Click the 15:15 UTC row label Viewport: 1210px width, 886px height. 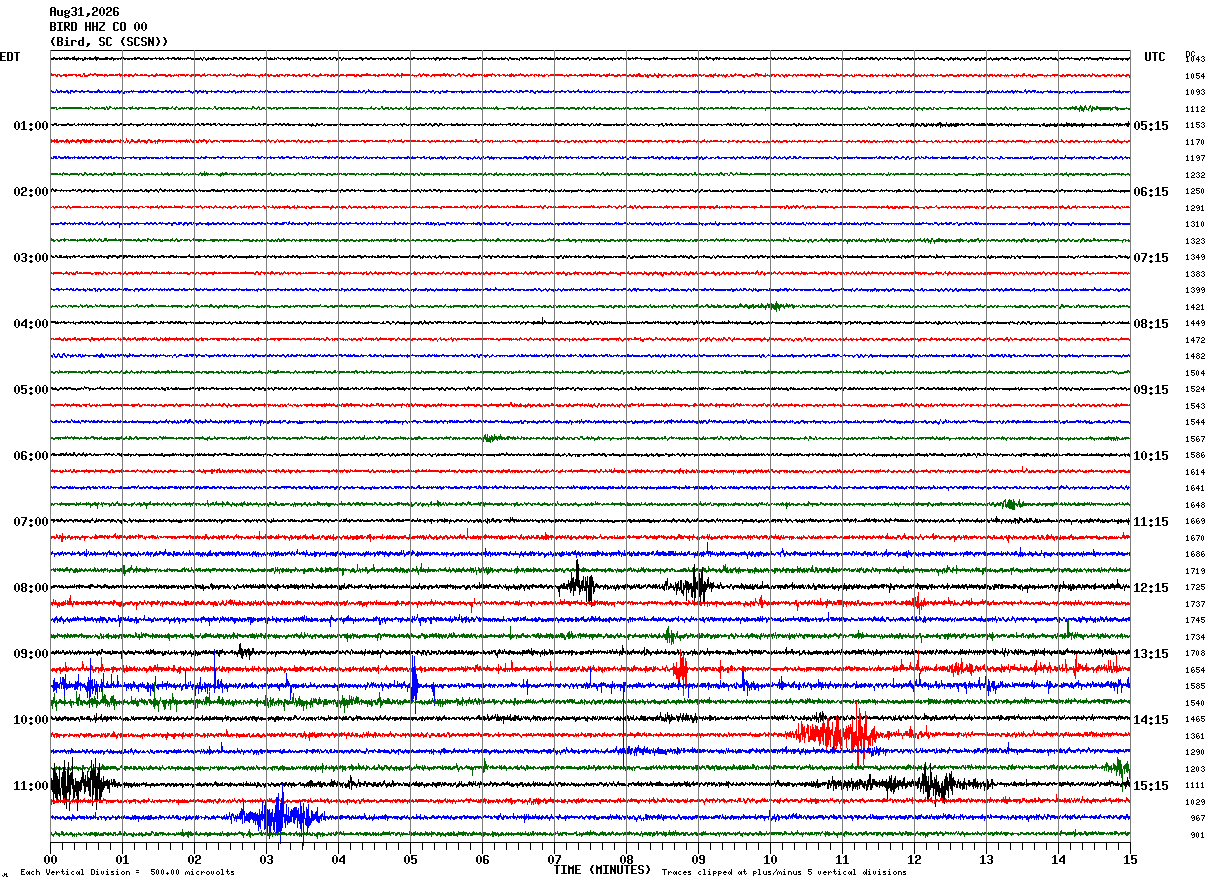(x=1151, y=786)
